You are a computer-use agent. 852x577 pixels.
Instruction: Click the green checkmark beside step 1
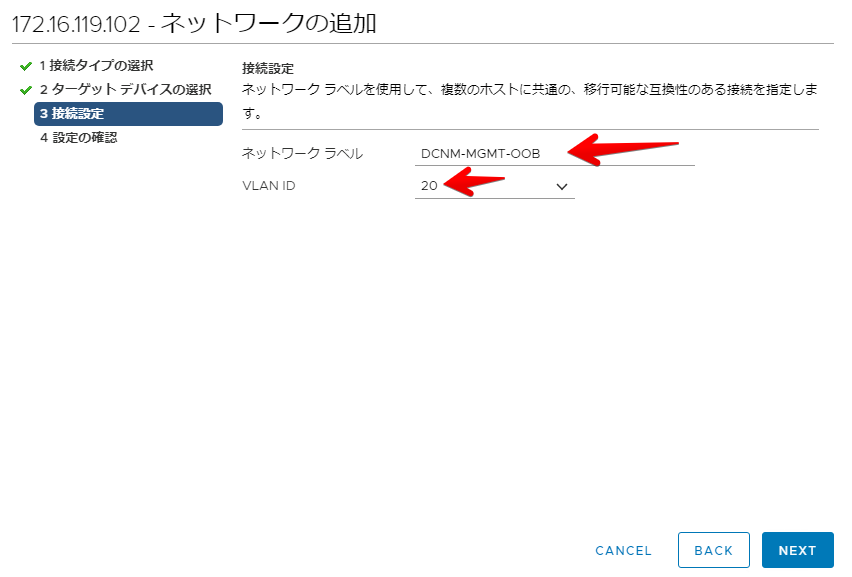coord(26,66)
